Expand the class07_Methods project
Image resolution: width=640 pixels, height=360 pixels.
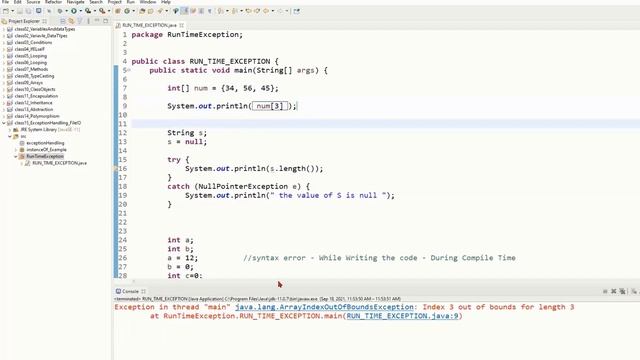(x=4, y=69)
